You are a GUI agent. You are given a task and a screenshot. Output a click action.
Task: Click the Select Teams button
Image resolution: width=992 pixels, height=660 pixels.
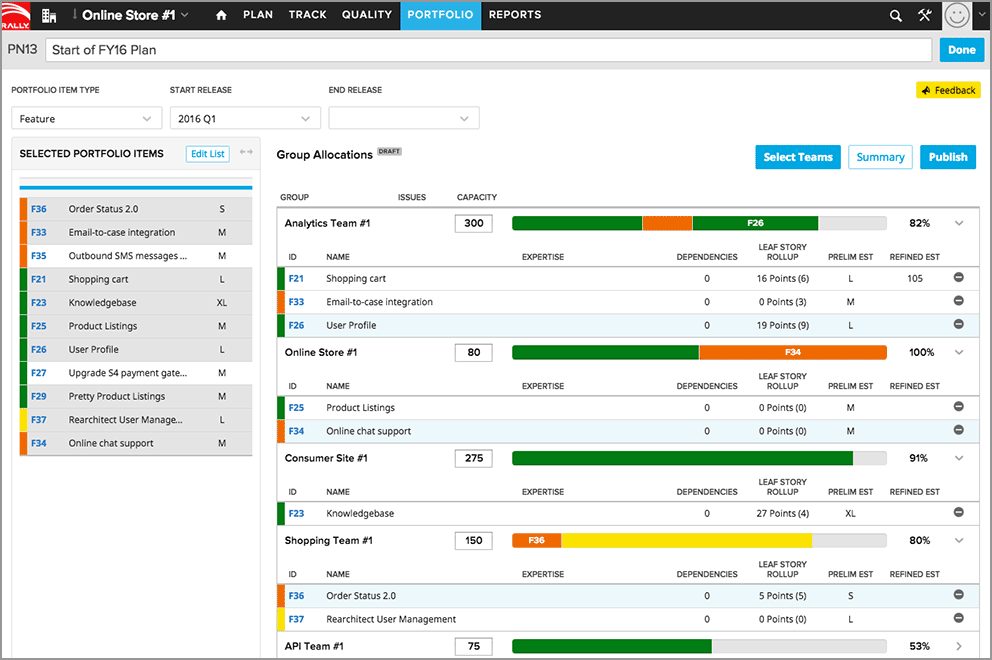(797, 157)
